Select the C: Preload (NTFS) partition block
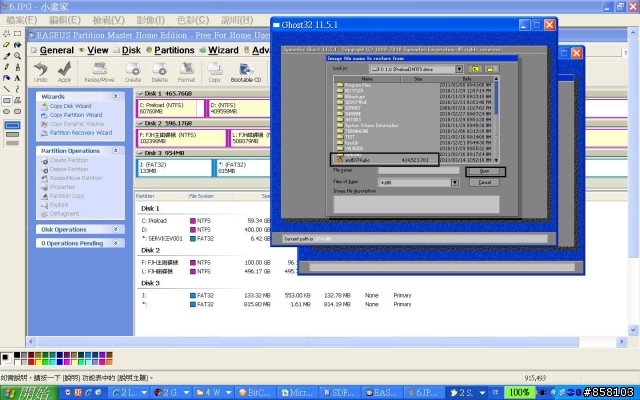This screenshot has height=400, width=640. [171, 109]
